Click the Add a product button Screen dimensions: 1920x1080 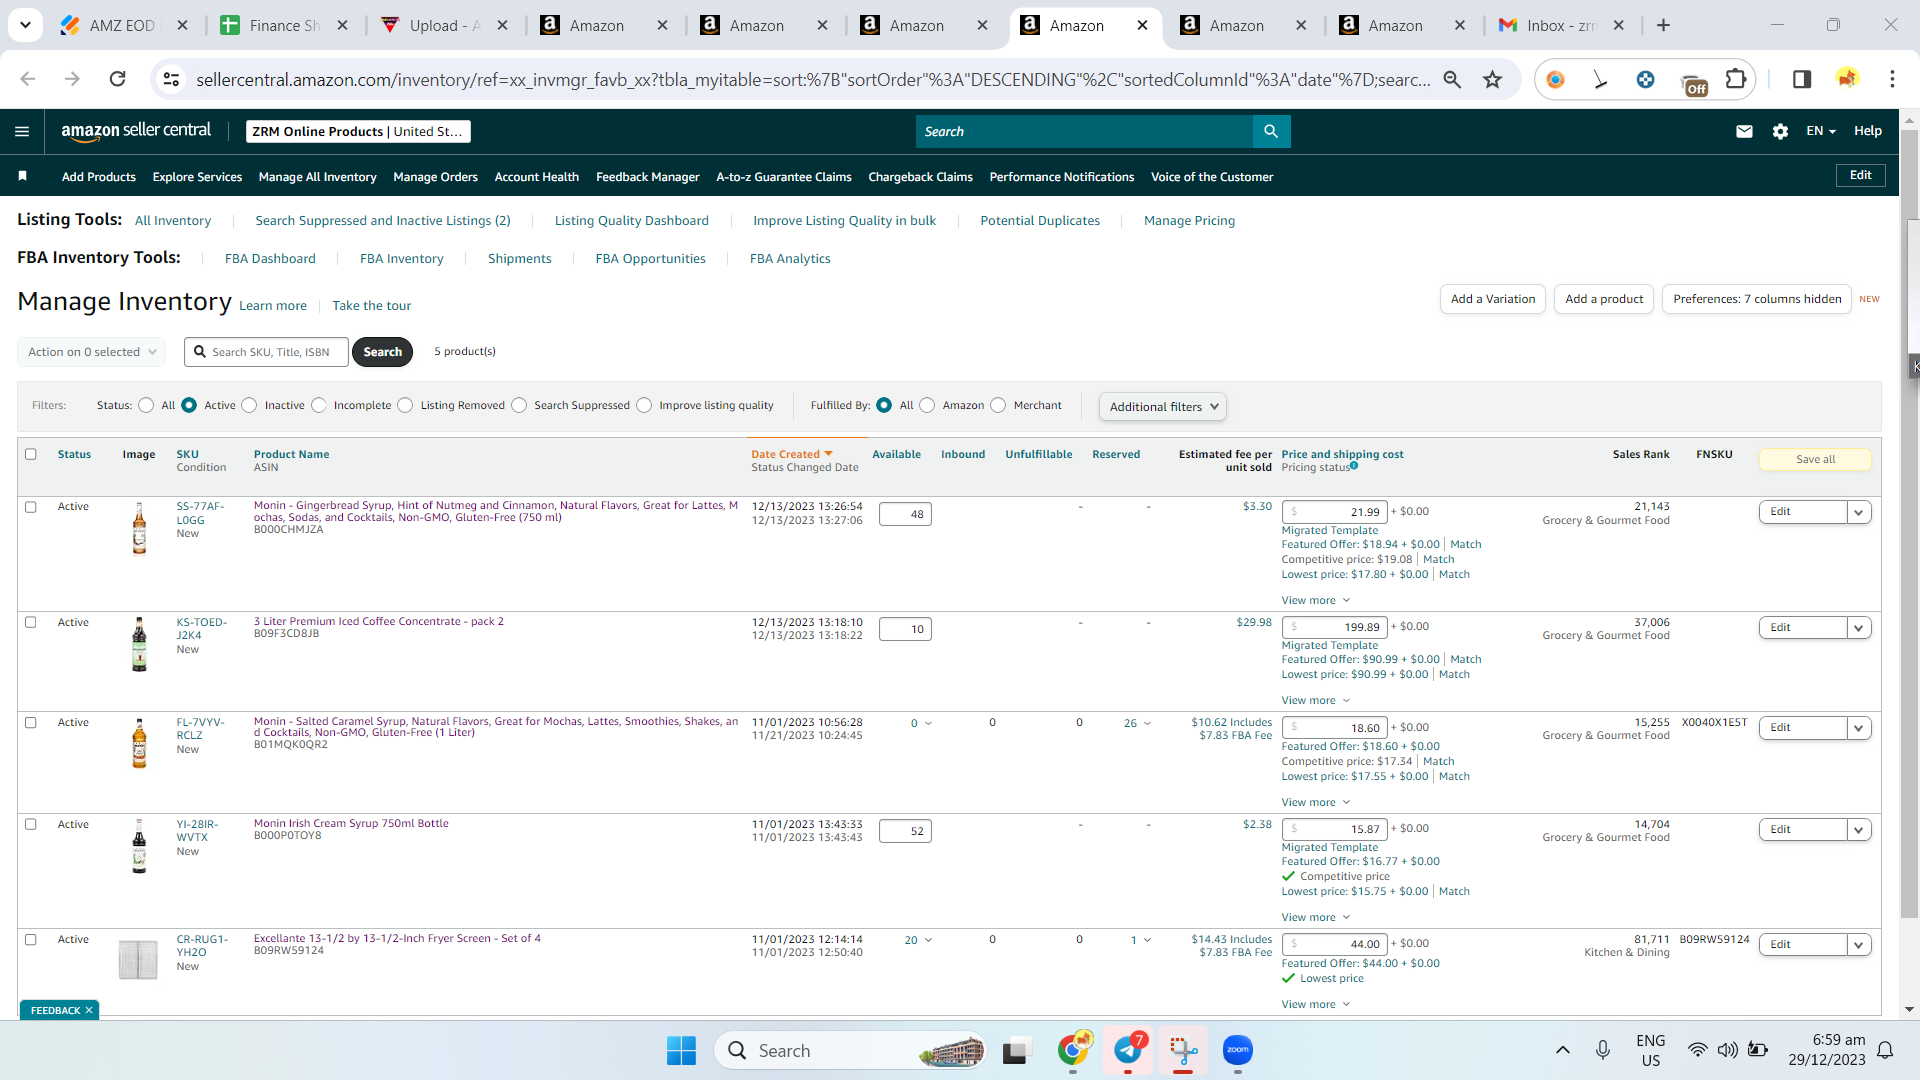click(1604, 299)
